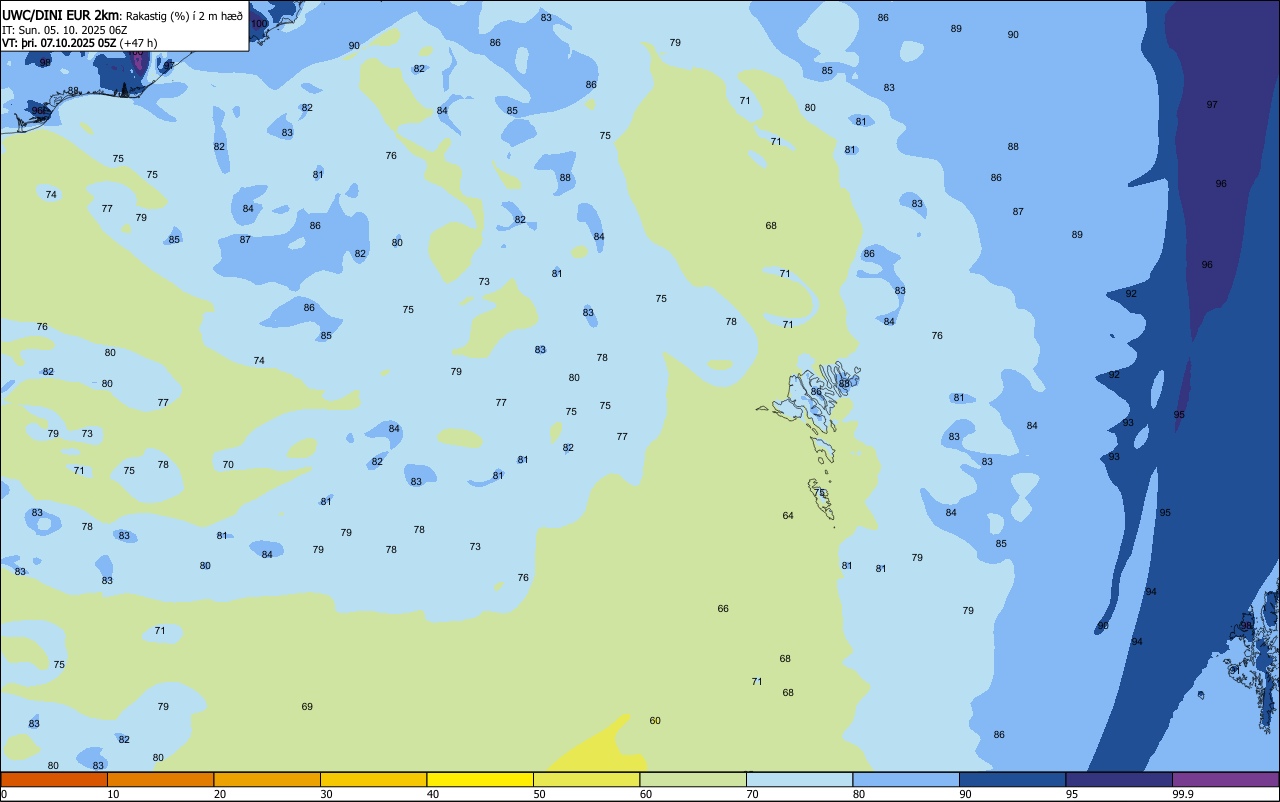Click the light green 60–70 legend swatch
Screen dimensions: 1280x802
click(693, 779)
